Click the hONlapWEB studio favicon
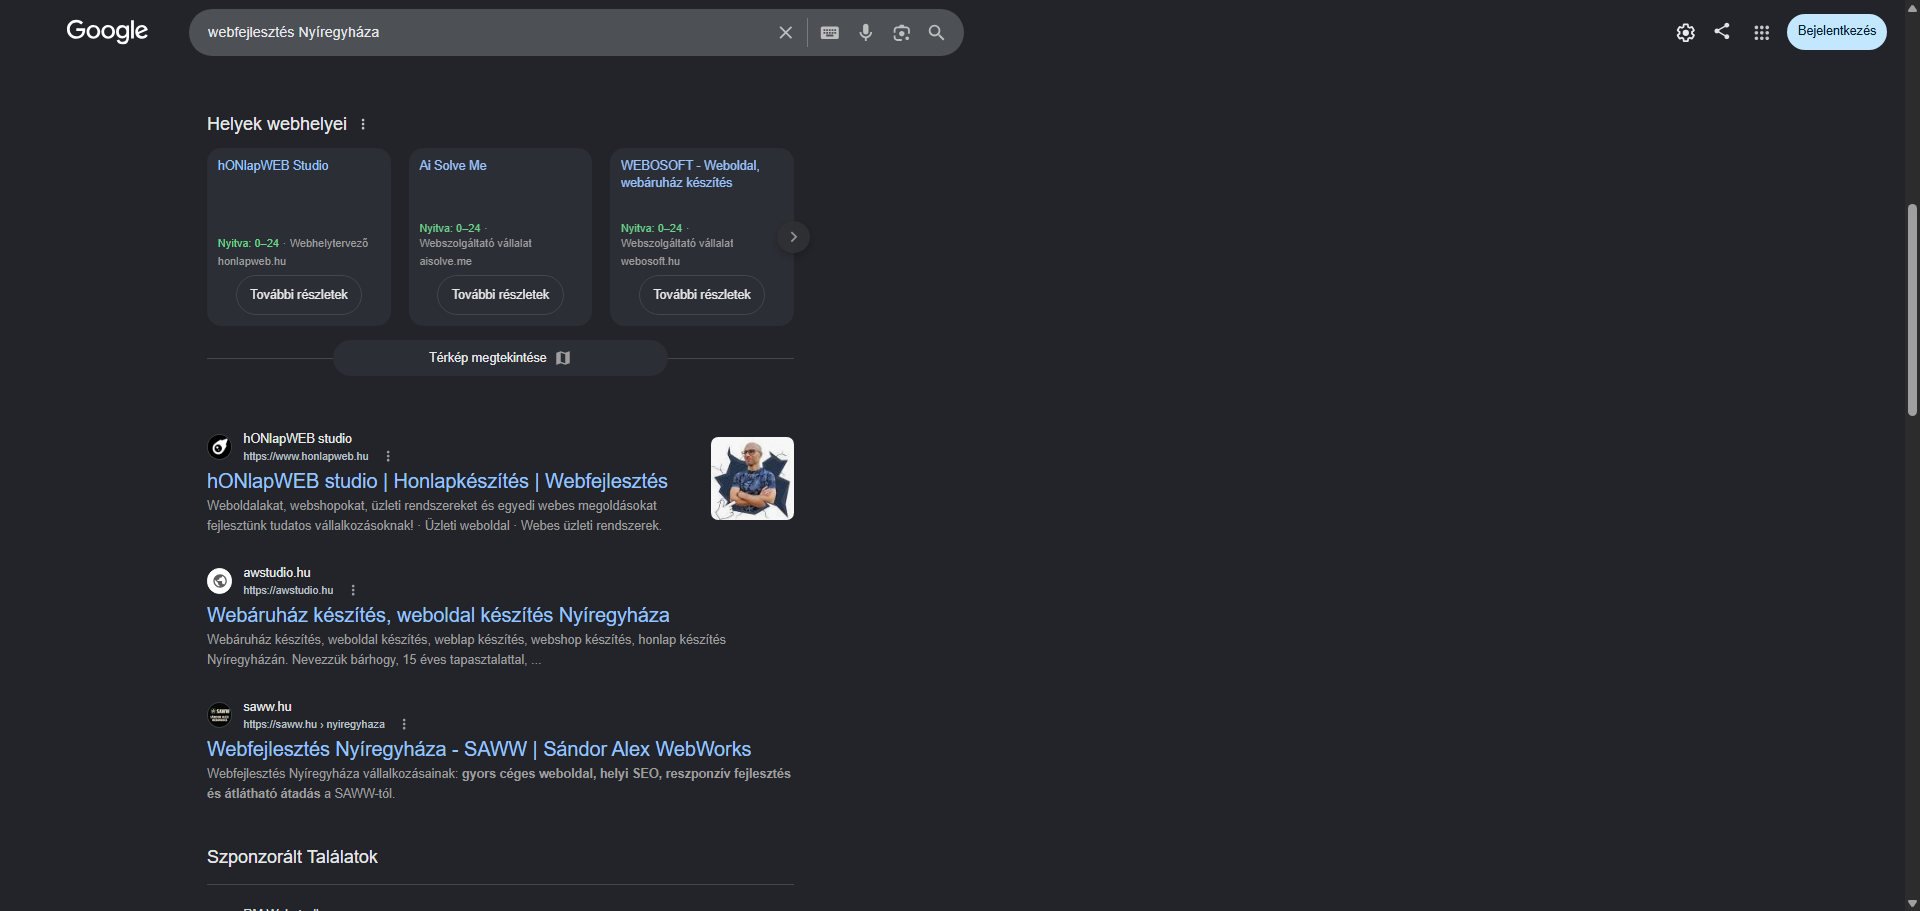Viewport: 1920px width, 911px height. [x=219, y=447]
